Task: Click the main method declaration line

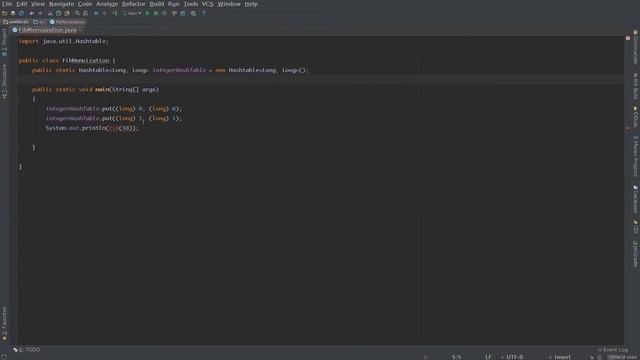Action: 96,89
